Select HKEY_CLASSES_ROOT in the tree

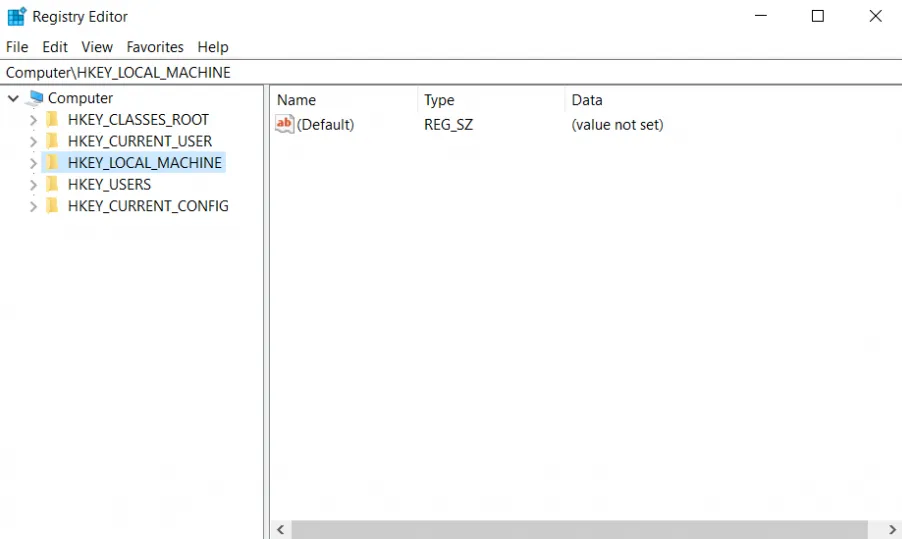tap(138, 120)
